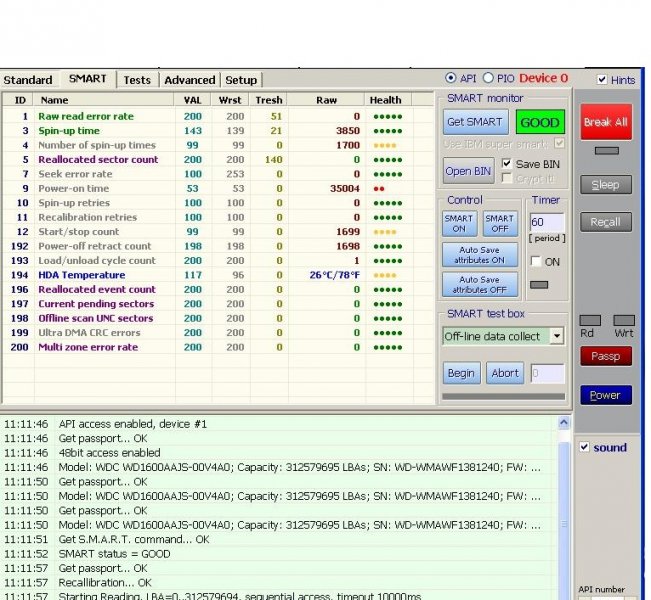Turn SMART OFF in Control panel
651x600 pixels.
(x=499, y=223)
